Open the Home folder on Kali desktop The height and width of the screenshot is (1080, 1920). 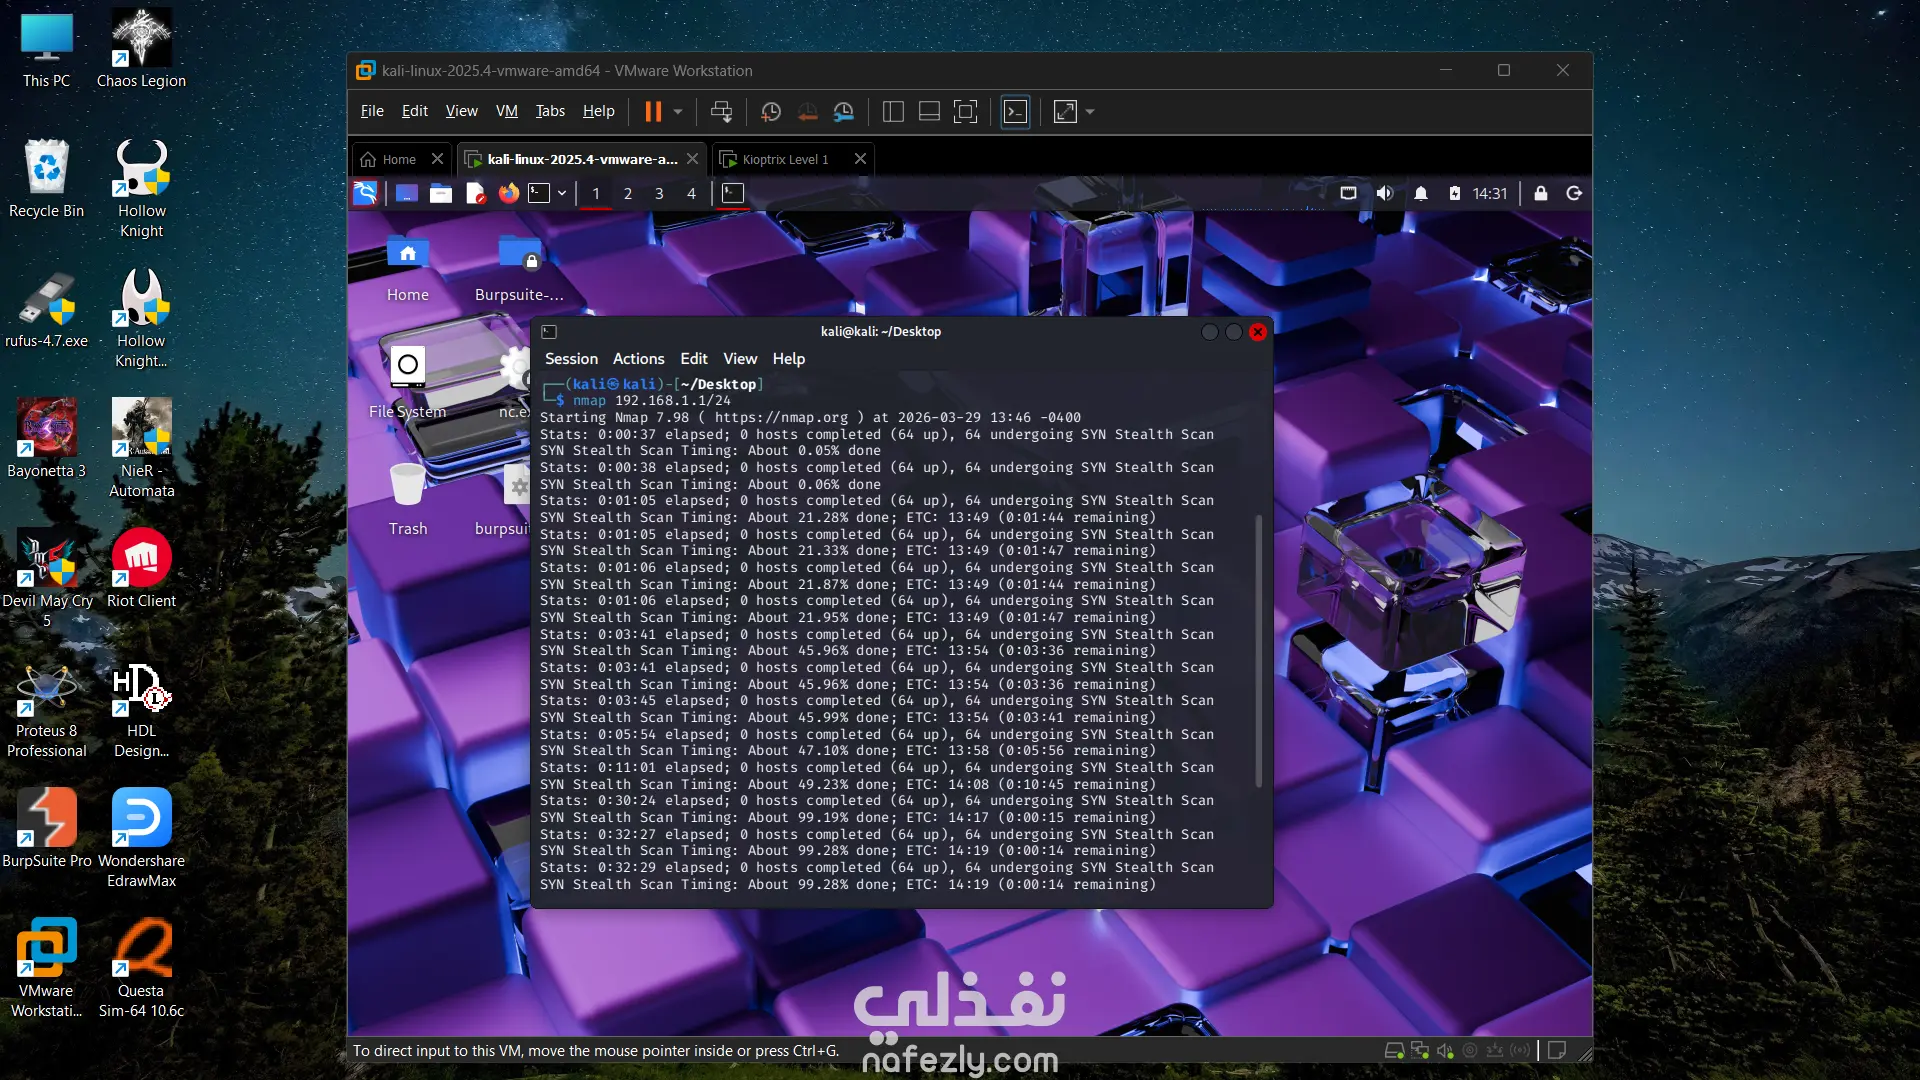(408, 268)
